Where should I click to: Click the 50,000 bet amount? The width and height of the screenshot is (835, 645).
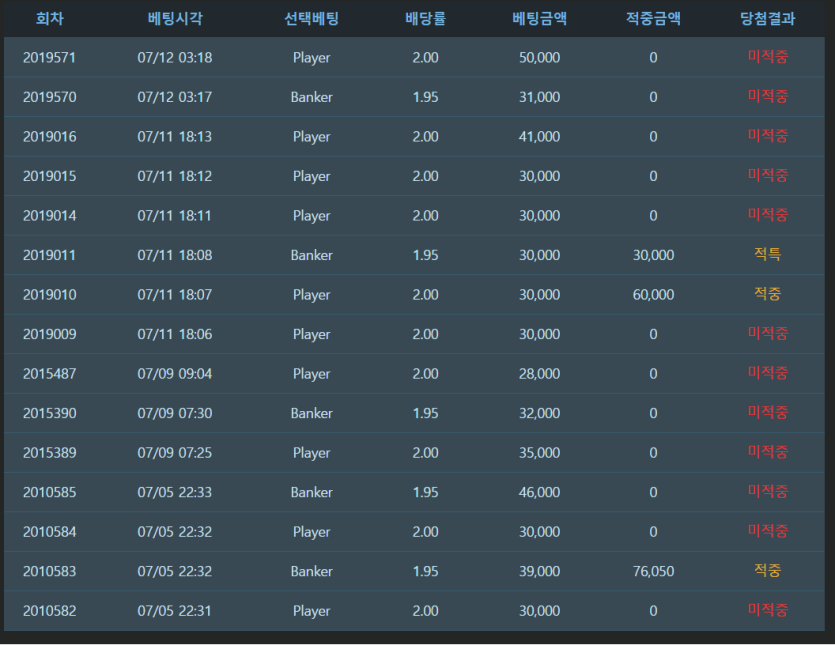click(x=539, y=58)
